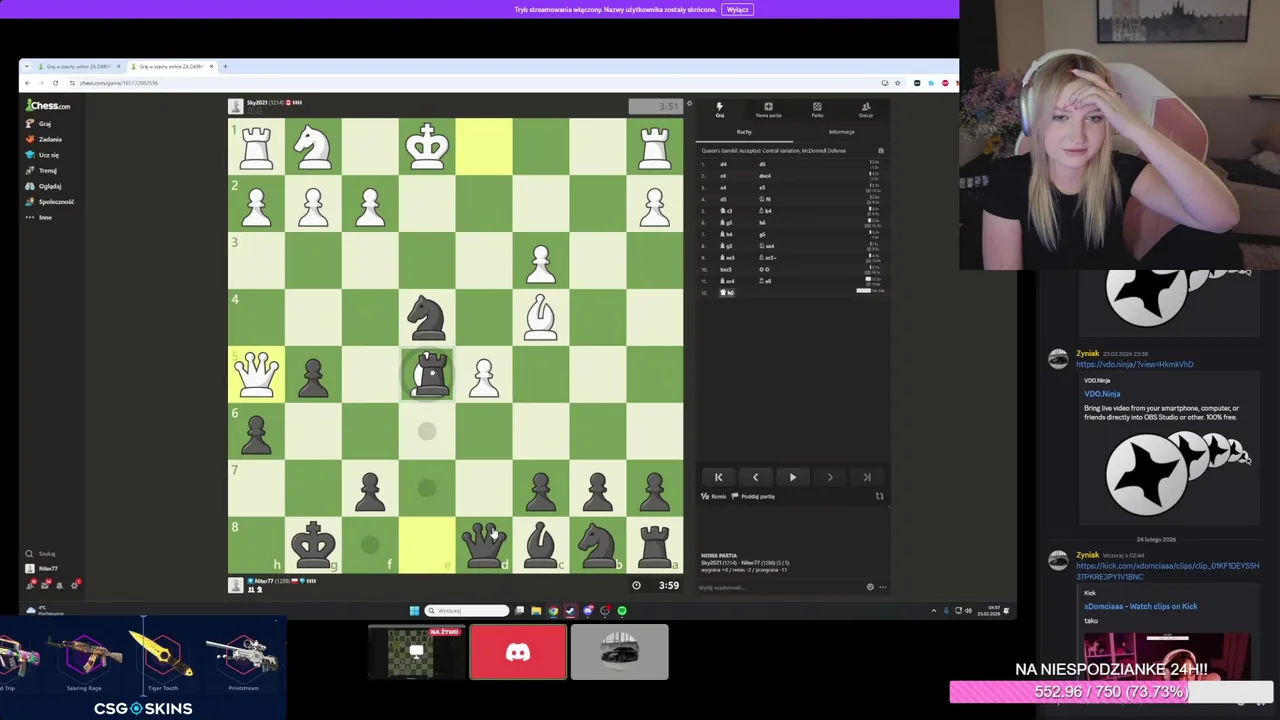Expand the Inne more options menu
Screen dimensions: 1280x720
click(x=38, y=217)
